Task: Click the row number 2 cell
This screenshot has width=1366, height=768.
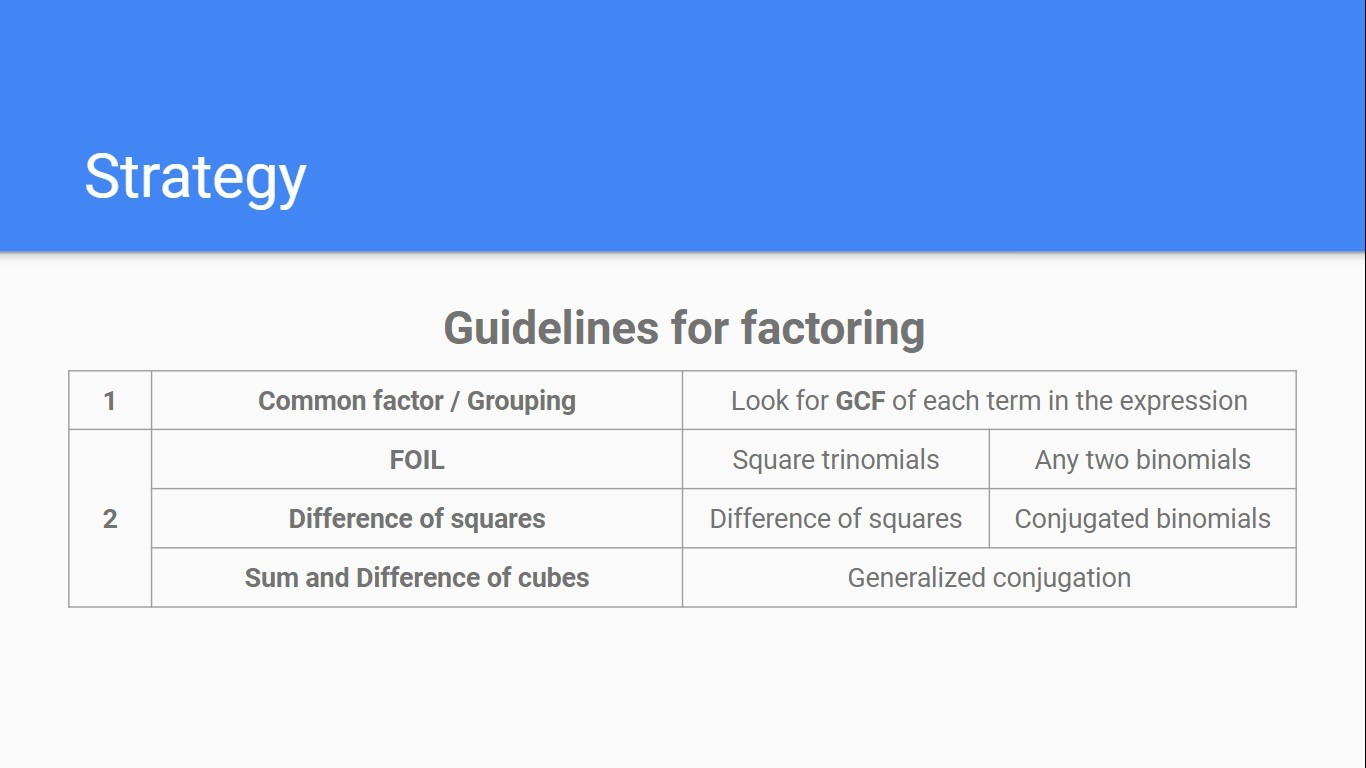Action: coord(110,519)
